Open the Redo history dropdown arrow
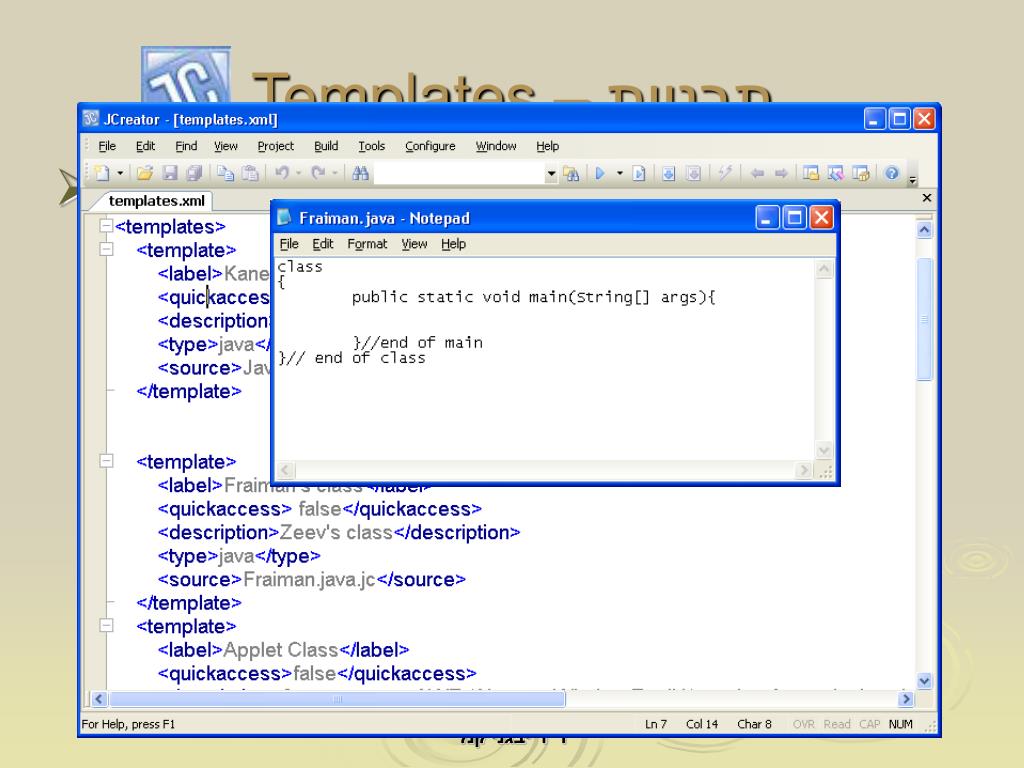 point(335,173)
